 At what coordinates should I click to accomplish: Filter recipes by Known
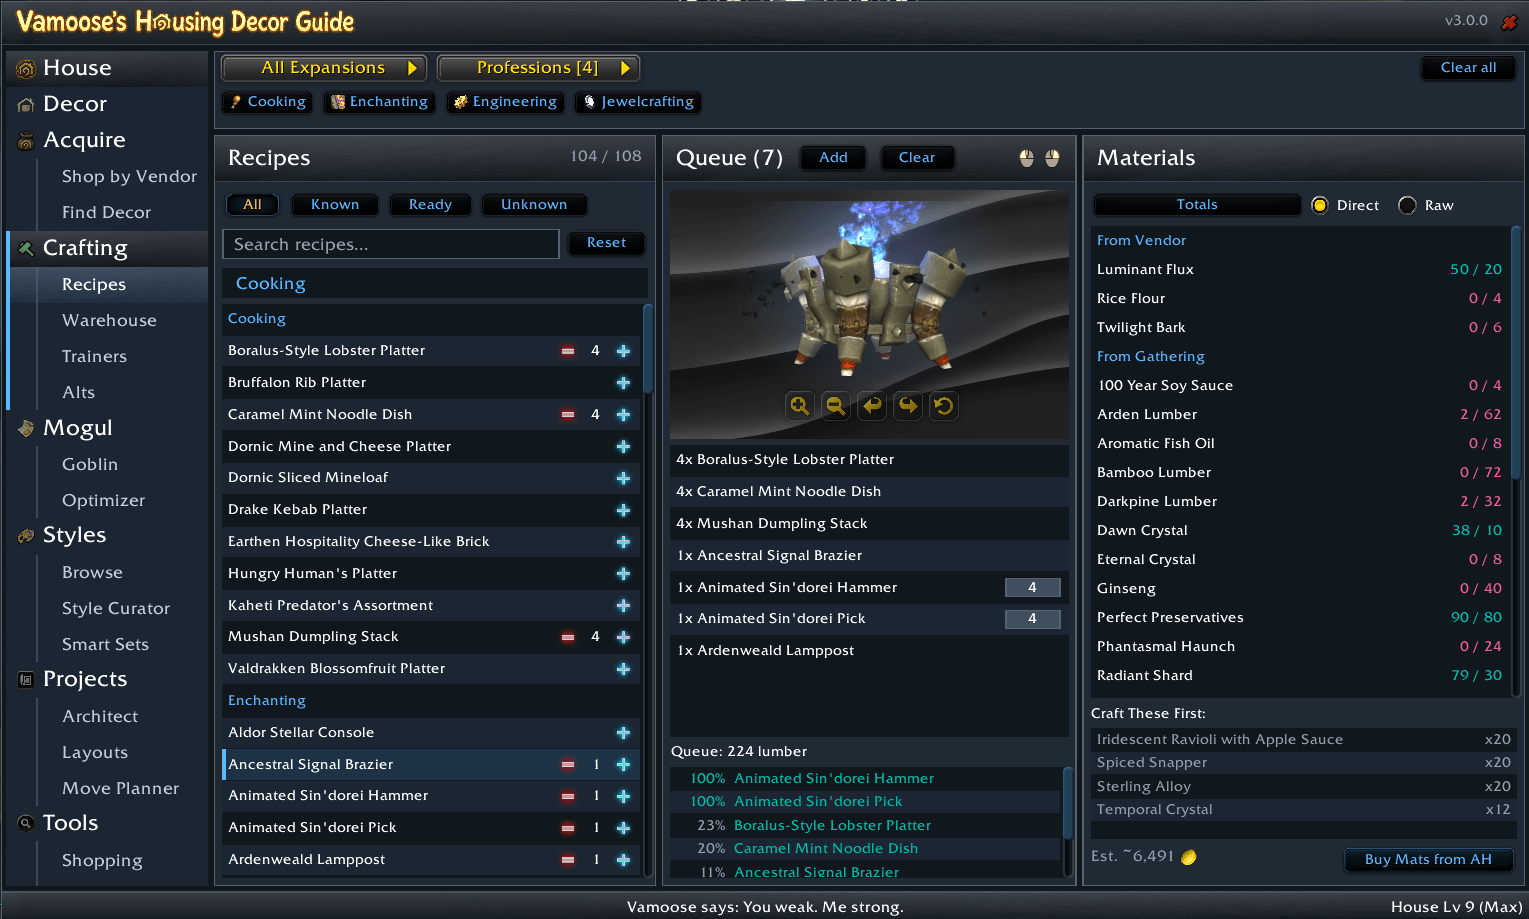(335, 205)
